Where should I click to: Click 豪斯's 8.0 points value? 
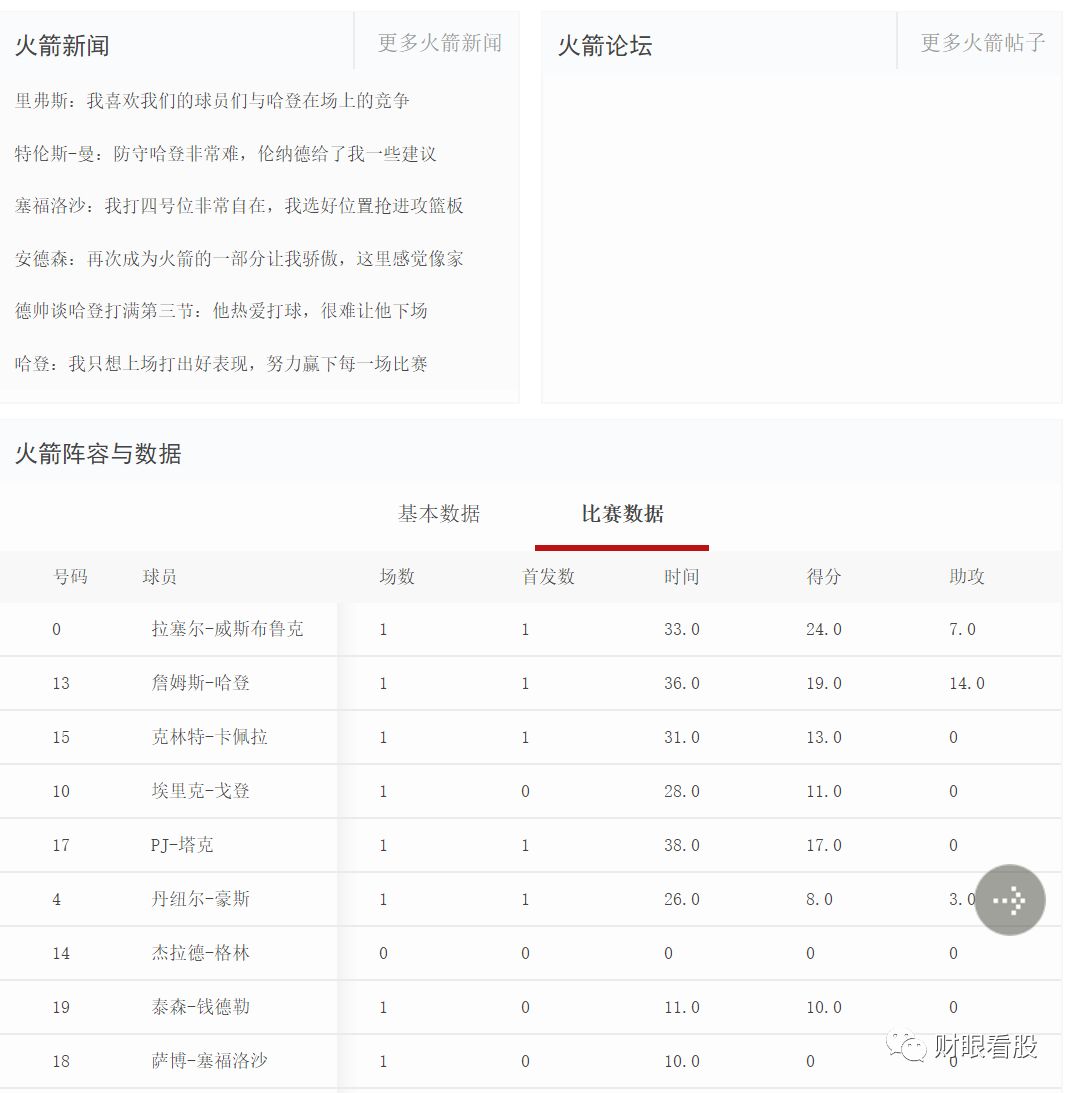(x=820, y=899)
